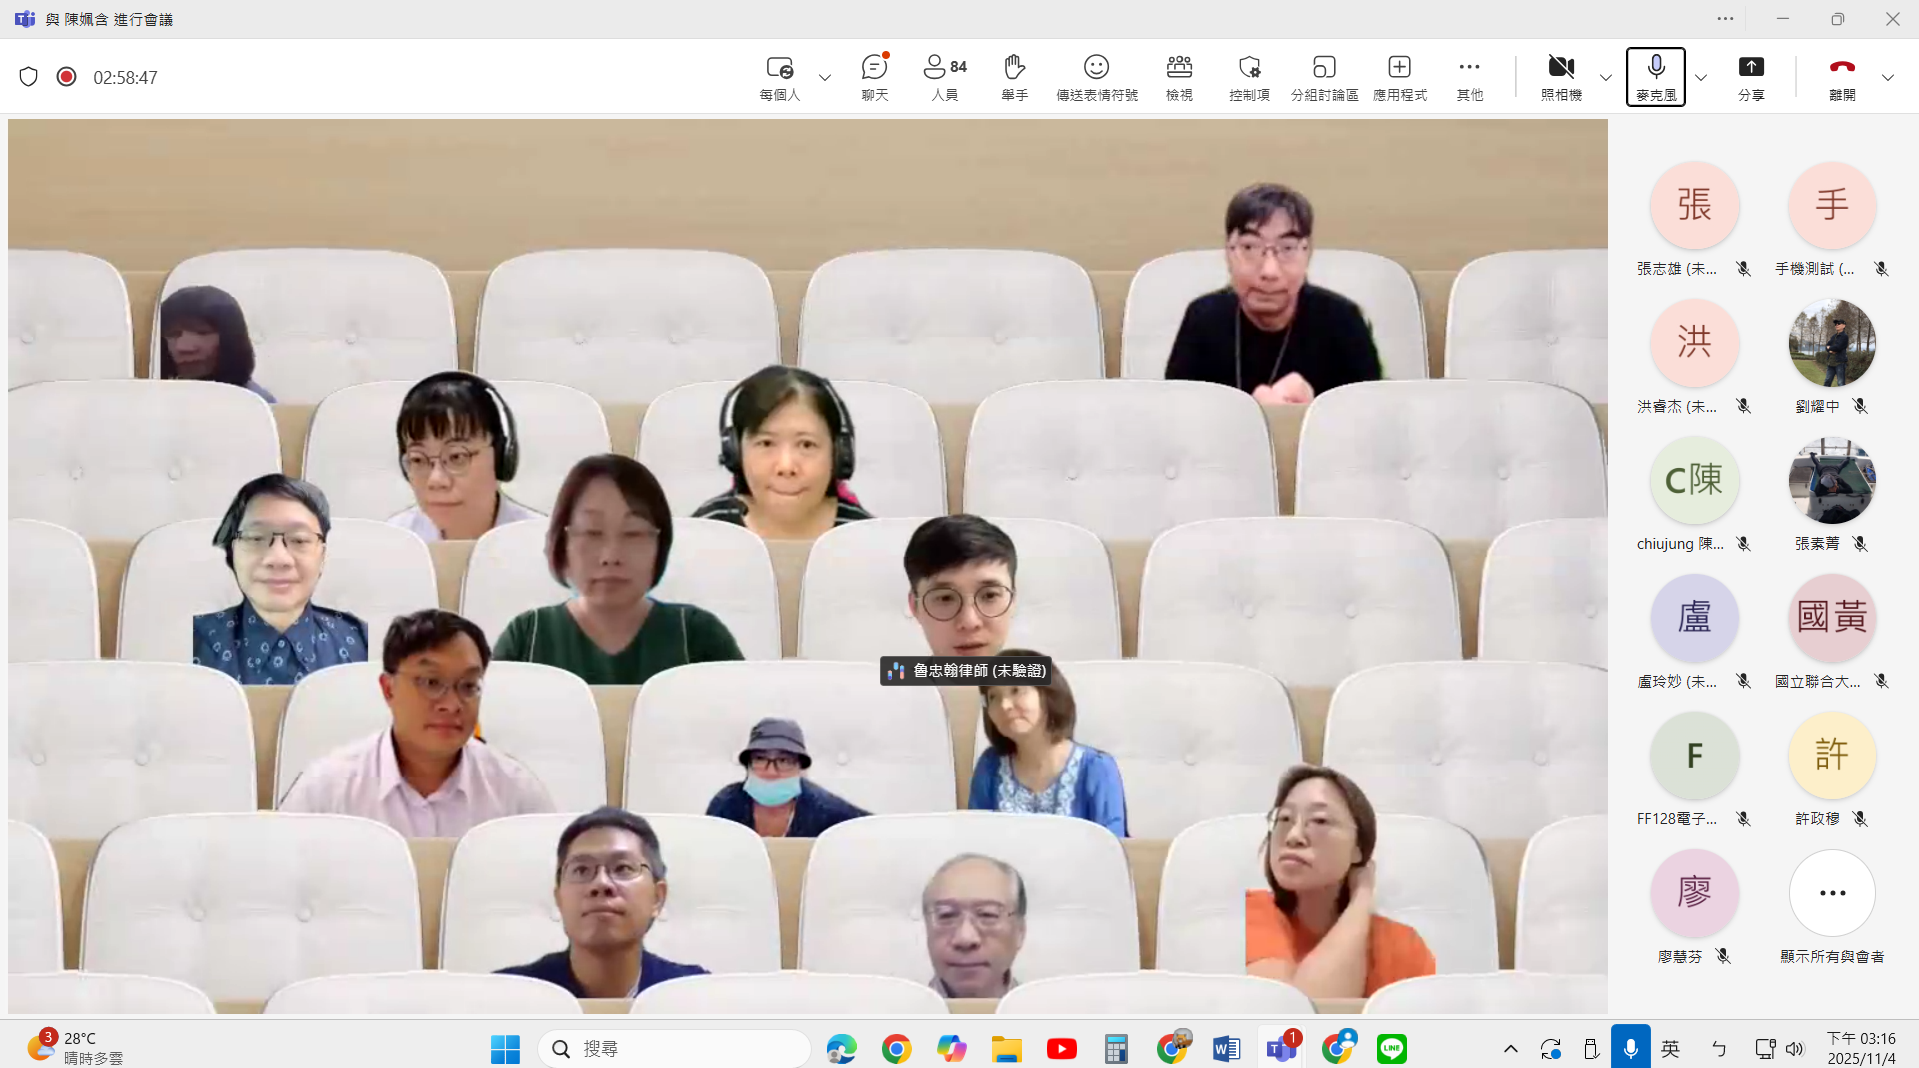The height and width of the screenshot is (1068, 1919).
Task: Open the more (其他) options menu
Action: (1469, 76)
